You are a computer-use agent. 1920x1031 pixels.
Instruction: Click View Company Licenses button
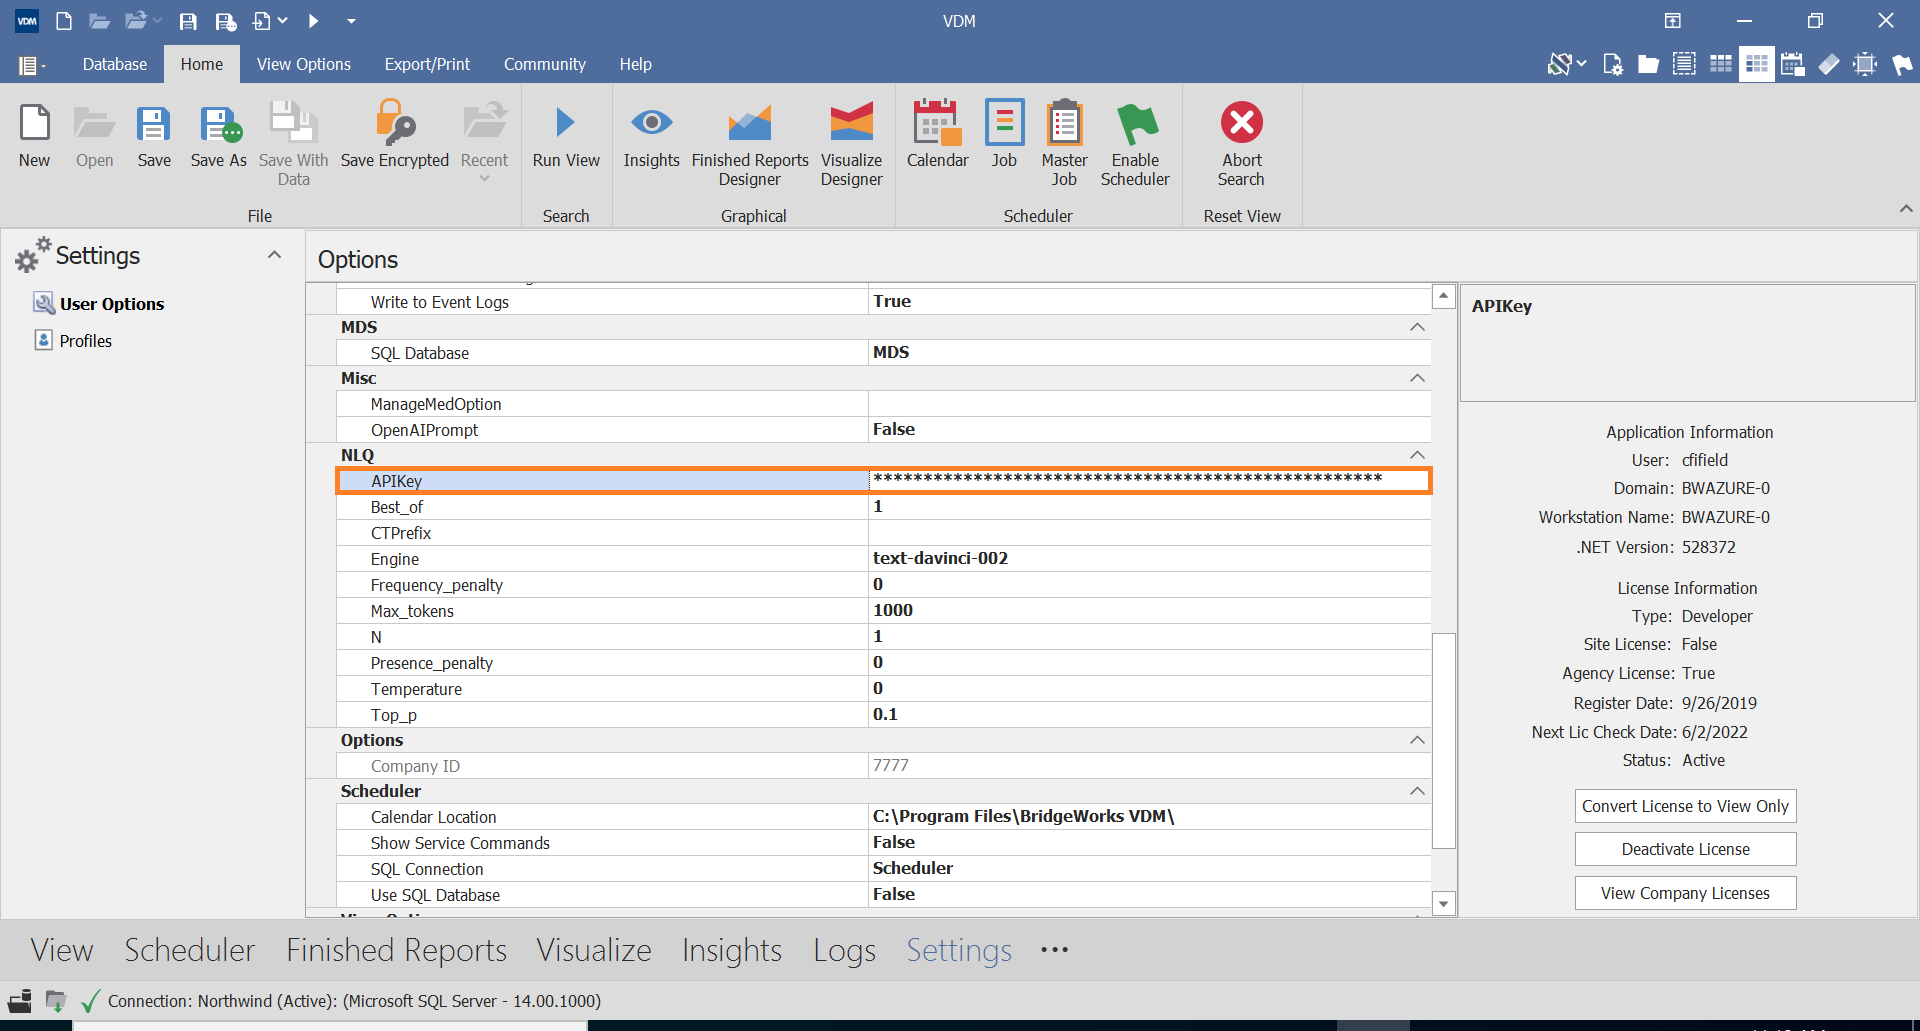click(1685, 893)
